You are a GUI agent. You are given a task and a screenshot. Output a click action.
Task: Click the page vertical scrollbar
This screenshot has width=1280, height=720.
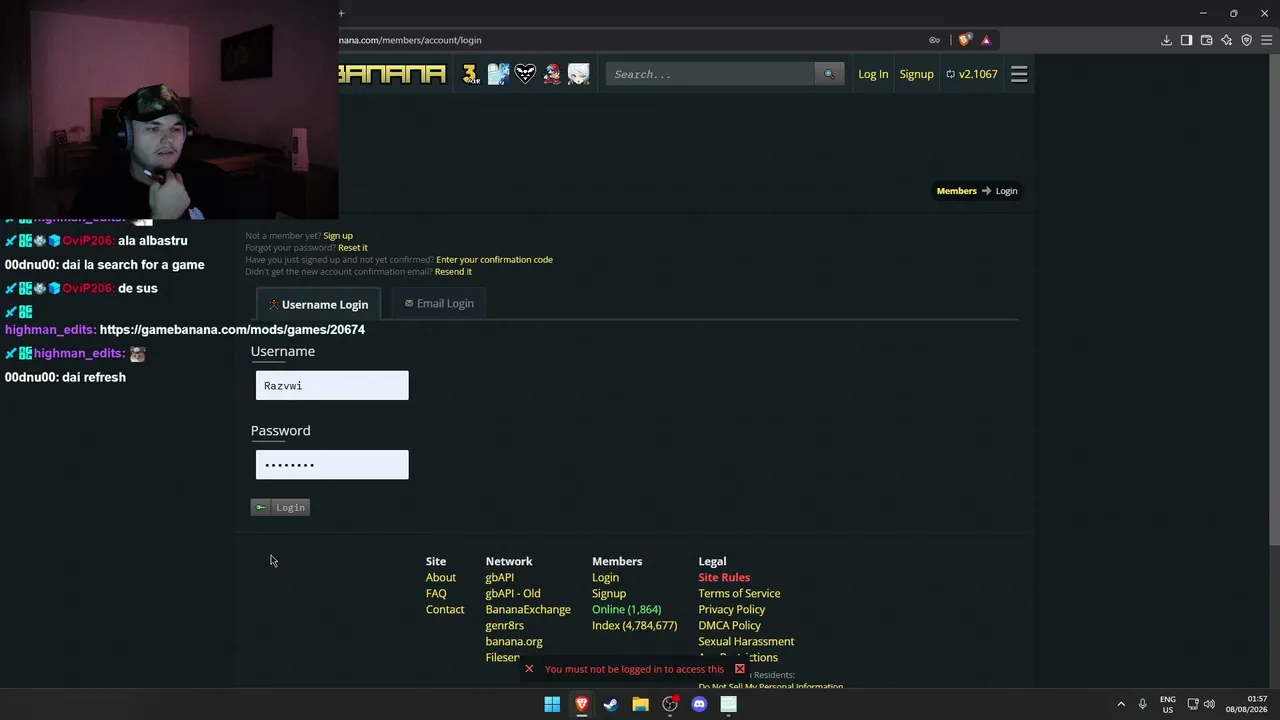pos(1273,300)
